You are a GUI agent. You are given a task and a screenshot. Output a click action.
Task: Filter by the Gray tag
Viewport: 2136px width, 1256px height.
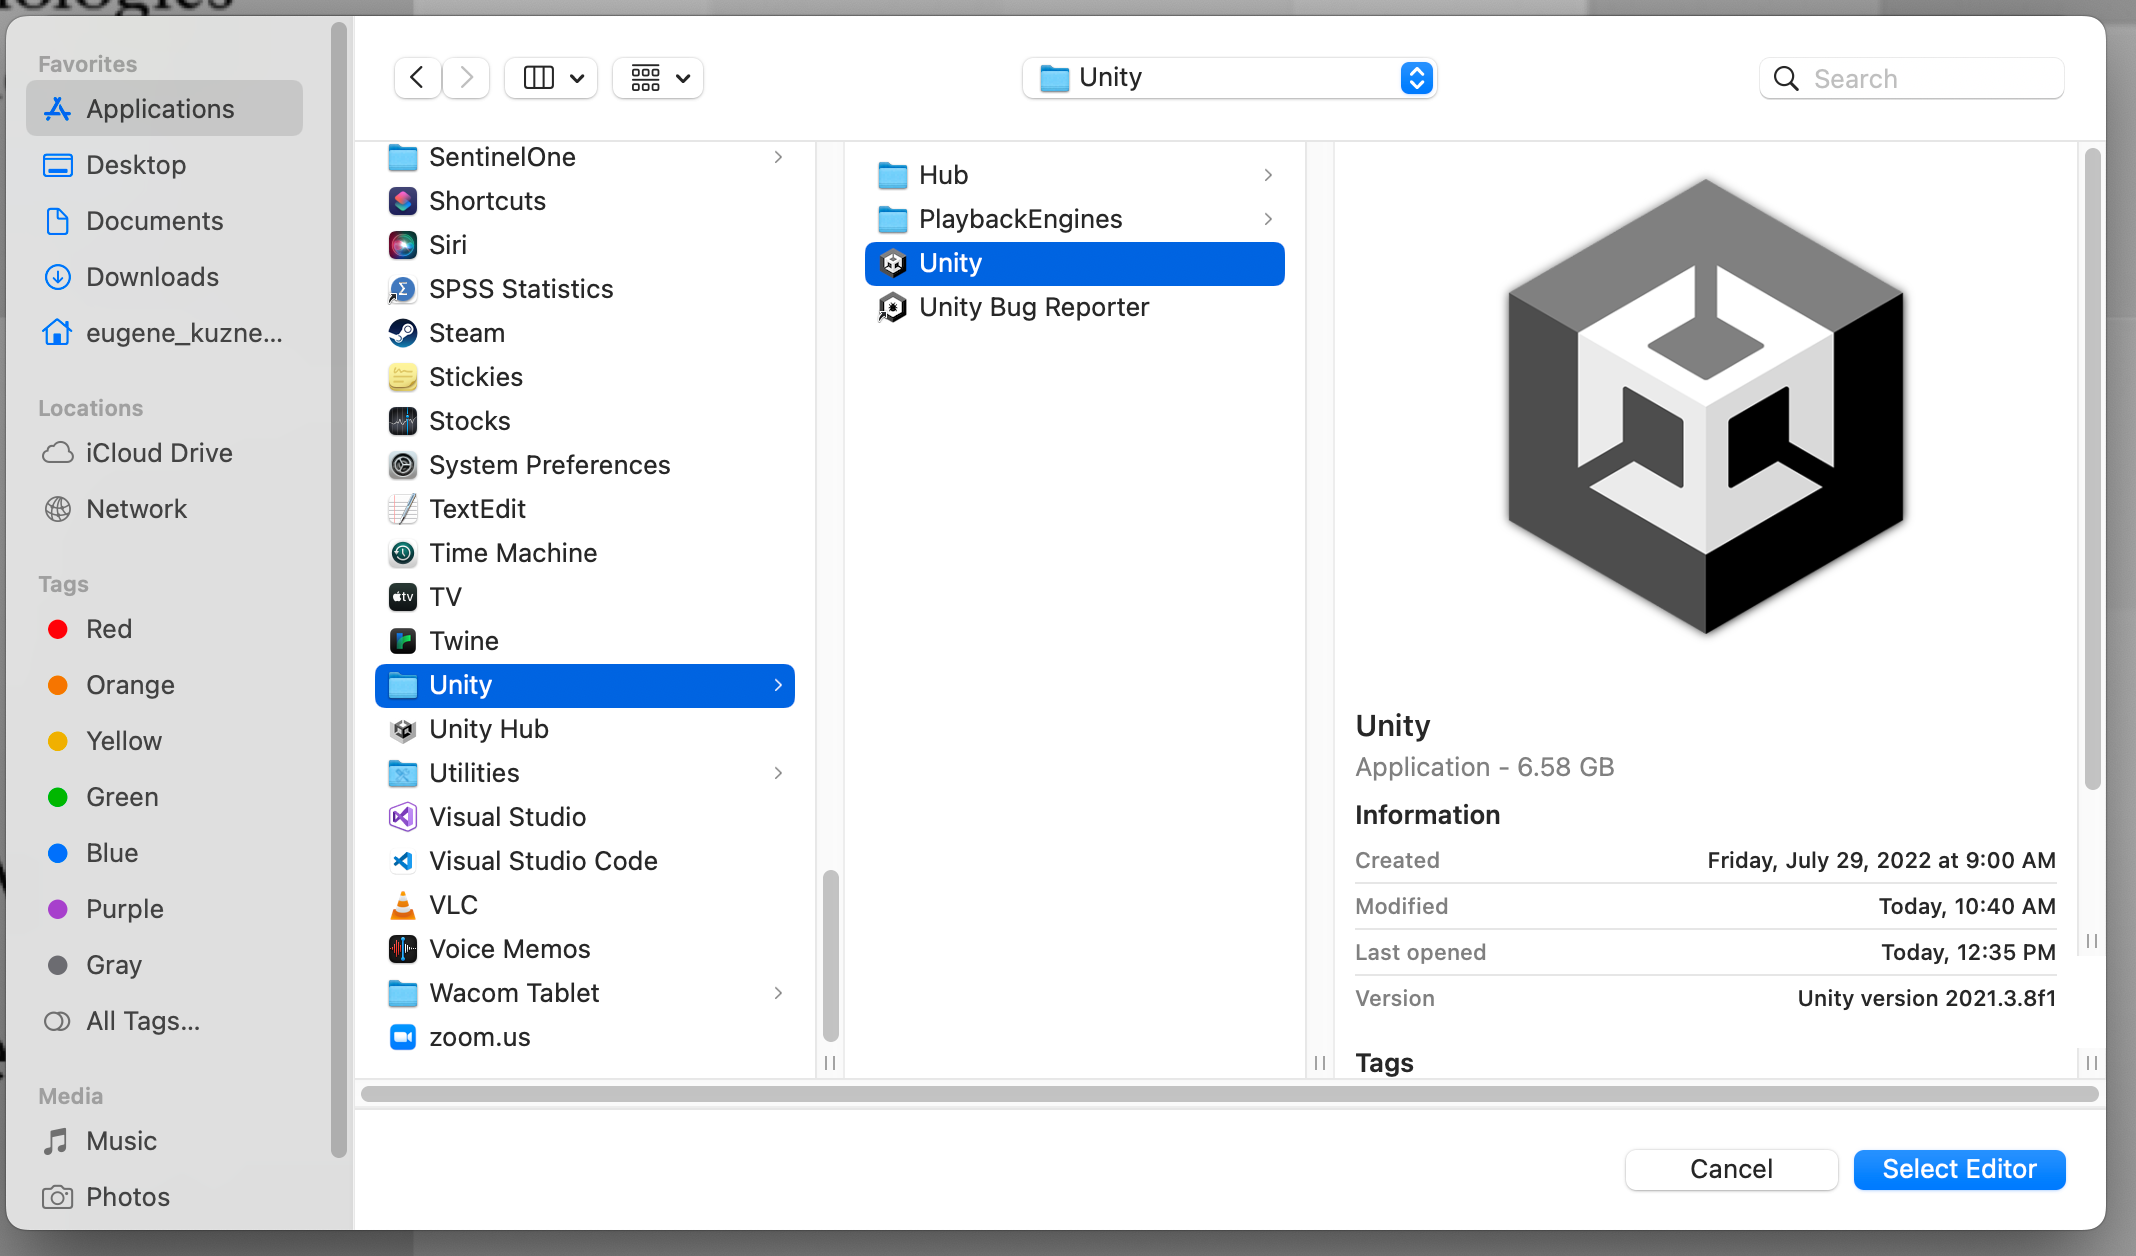tap(165, 964)
